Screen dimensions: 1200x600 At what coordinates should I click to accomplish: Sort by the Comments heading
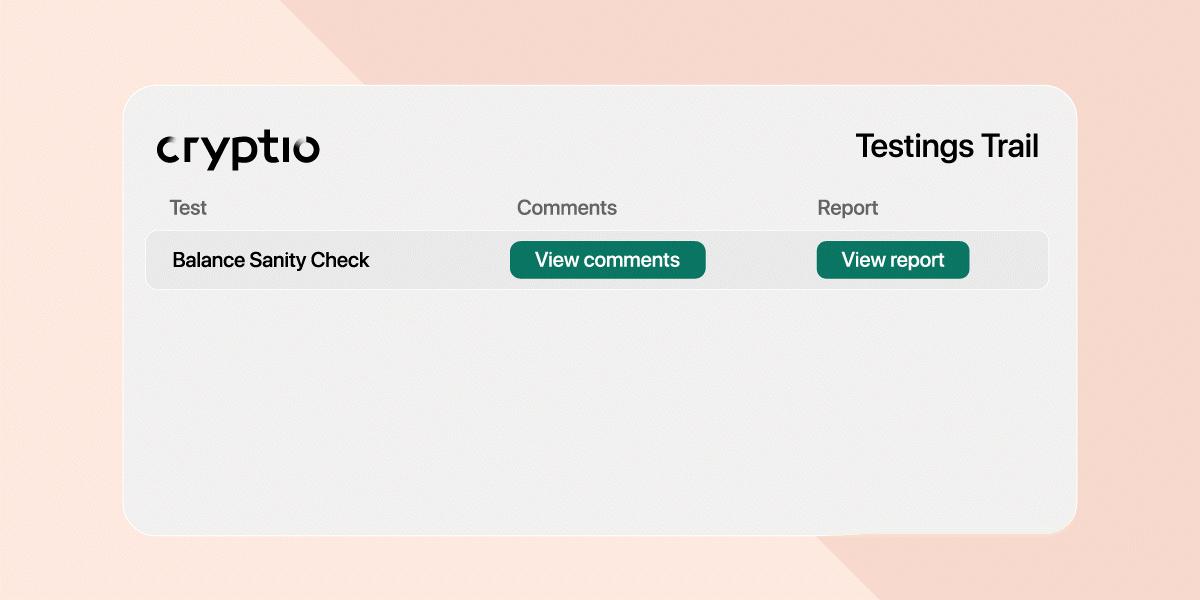tap(567, 208)
